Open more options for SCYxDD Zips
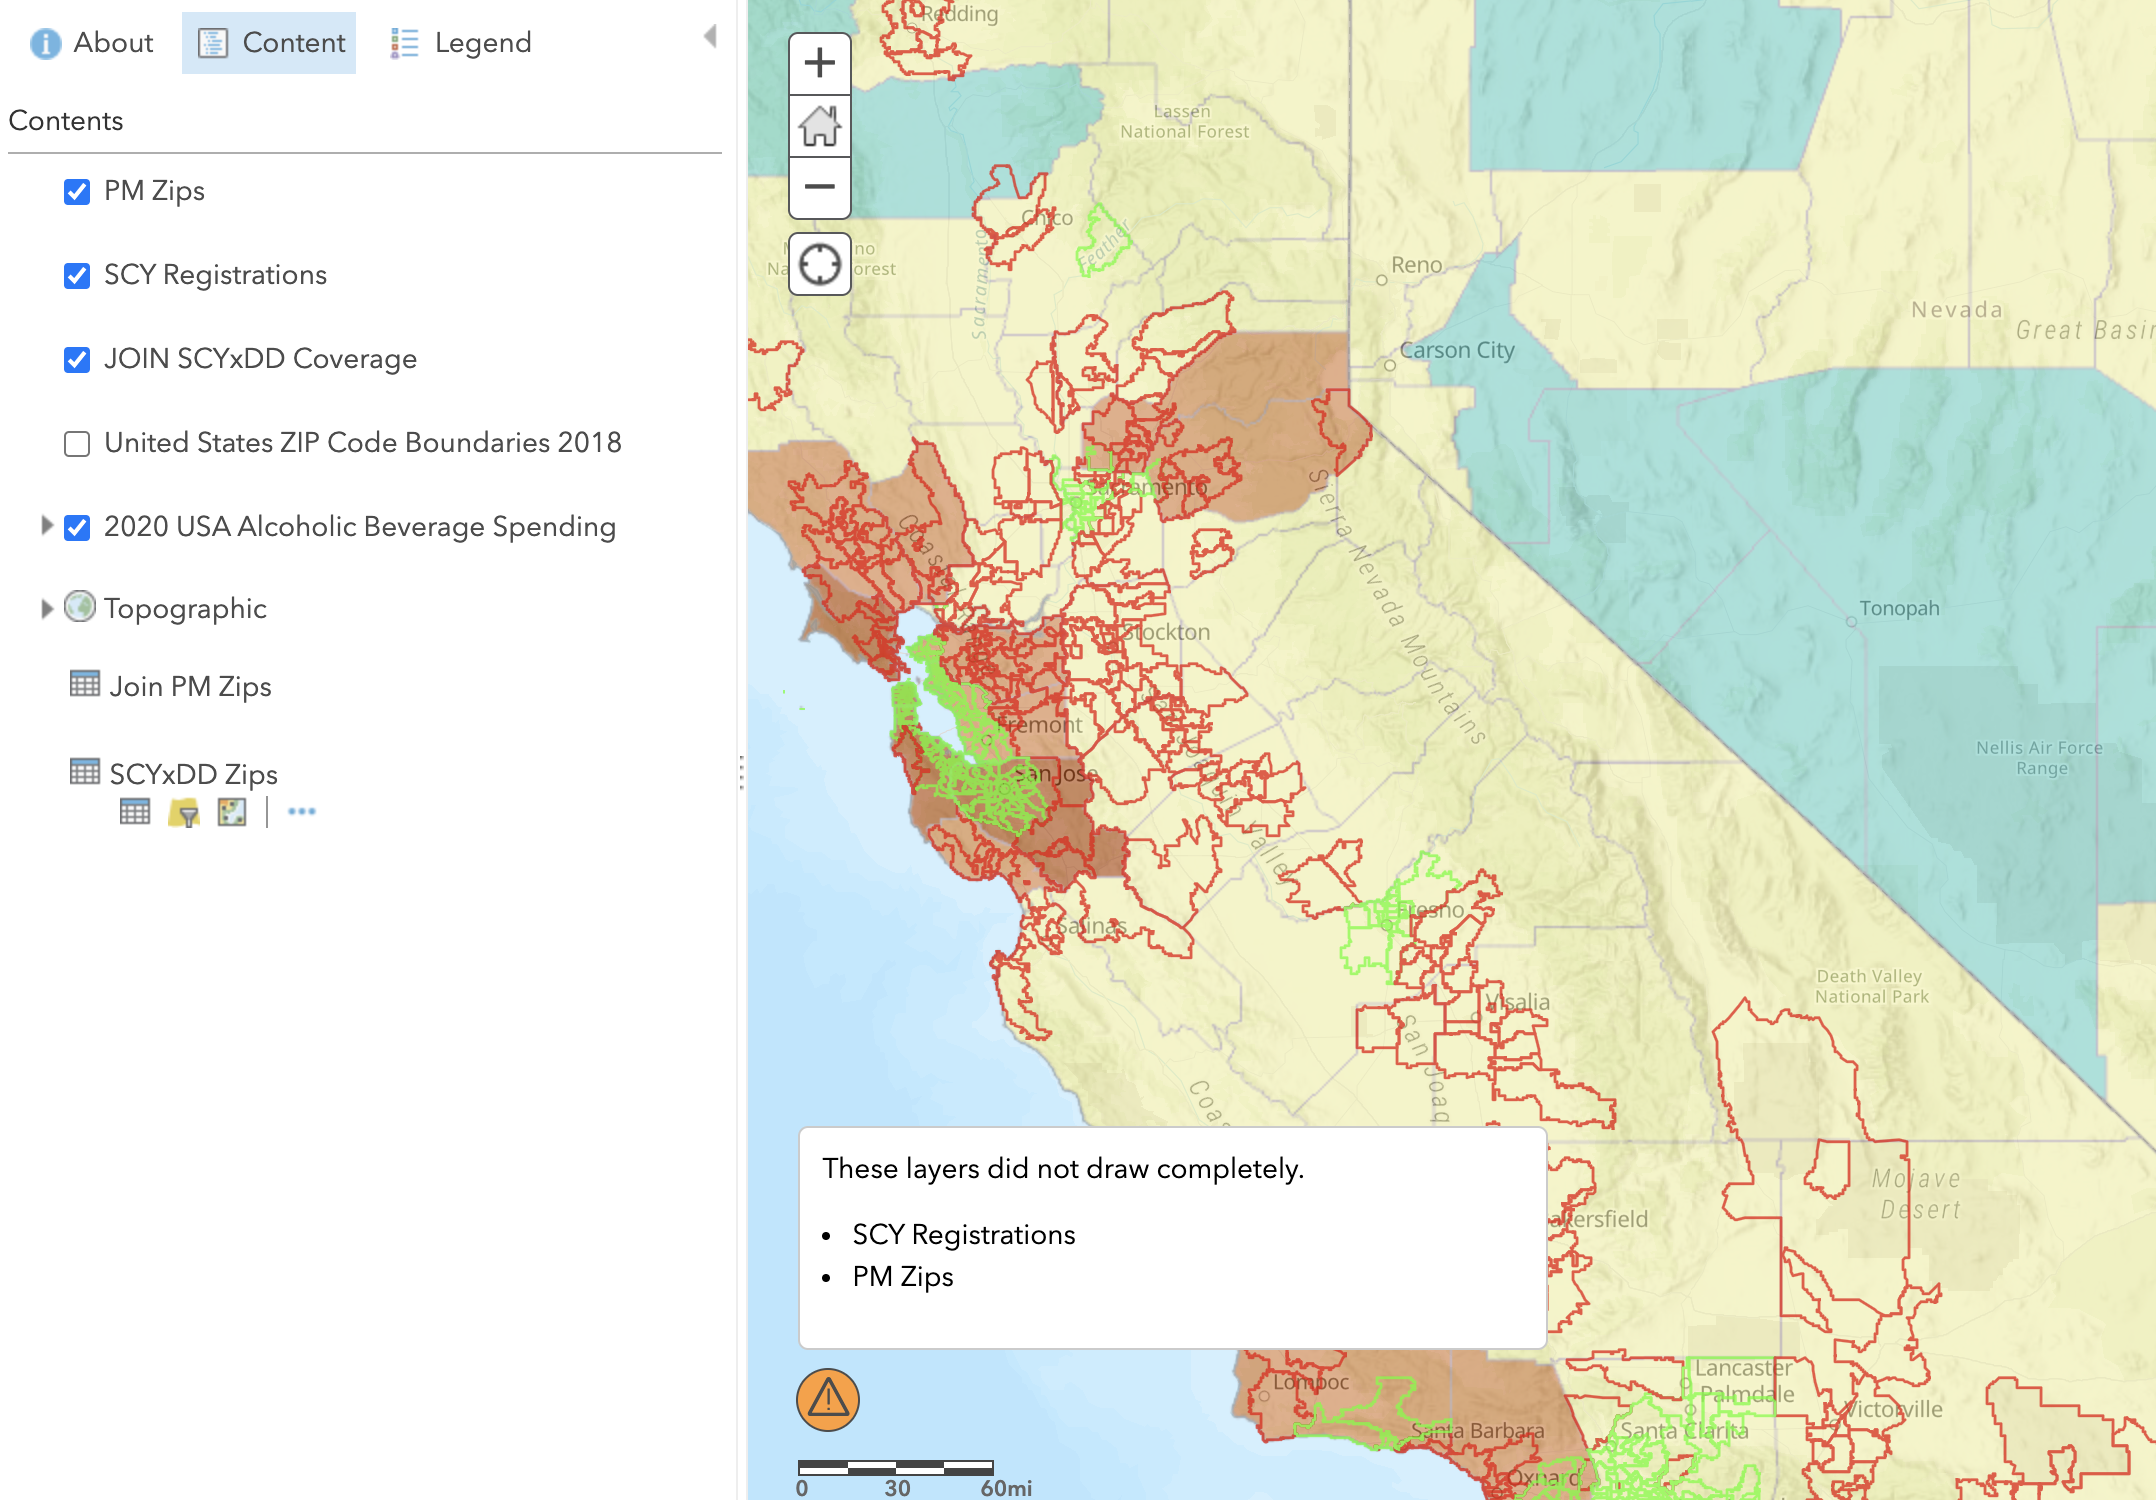The image size is (2156, 1500). click(x=301, y=812)
